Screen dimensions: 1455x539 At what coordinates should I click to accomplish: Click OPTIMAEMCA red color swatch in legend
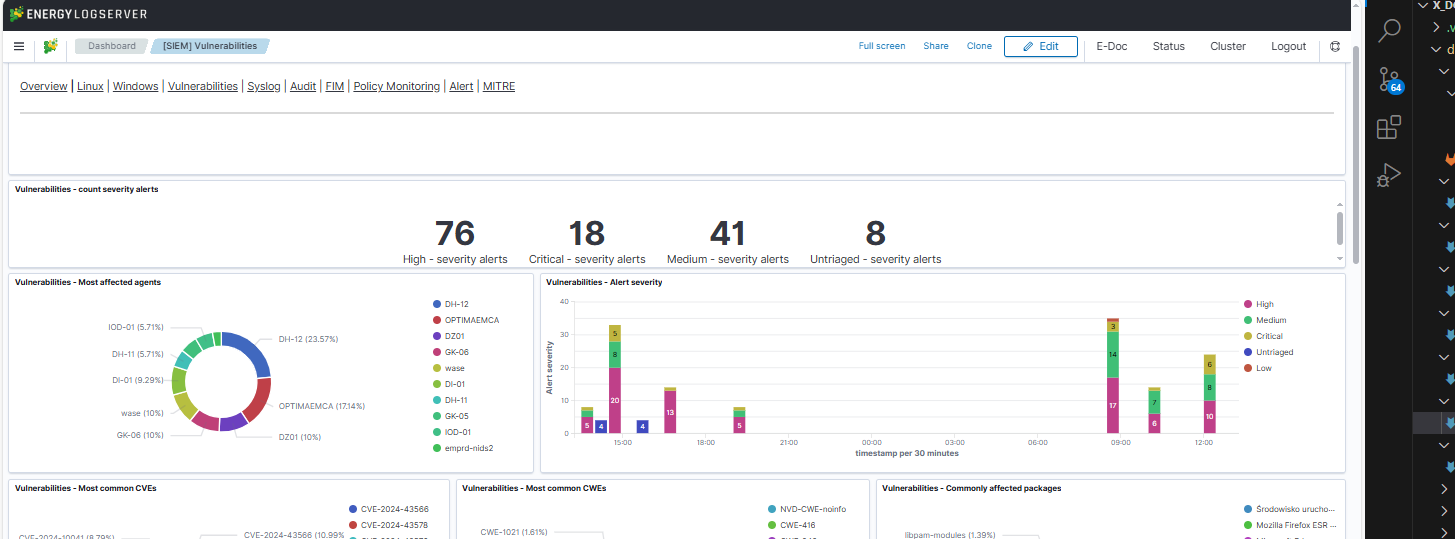pyautogui.click(x=437, y=320)
